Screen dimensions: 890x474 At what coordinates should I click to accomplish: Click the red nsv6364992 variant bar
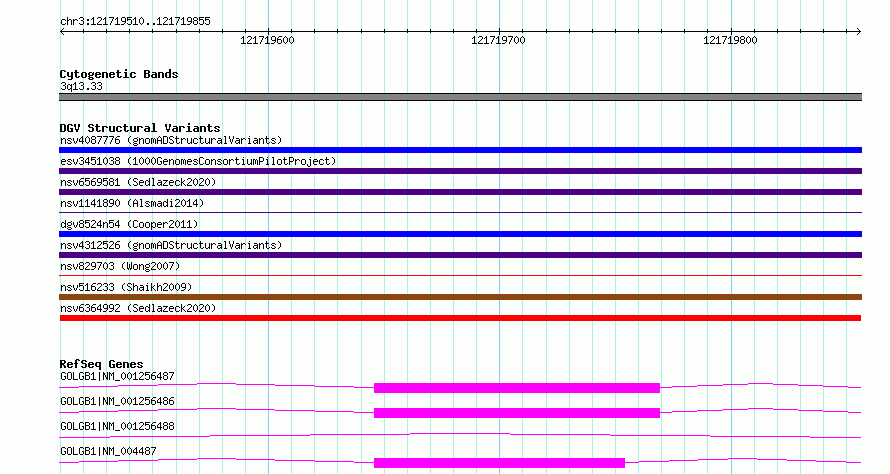coord(460,318)
